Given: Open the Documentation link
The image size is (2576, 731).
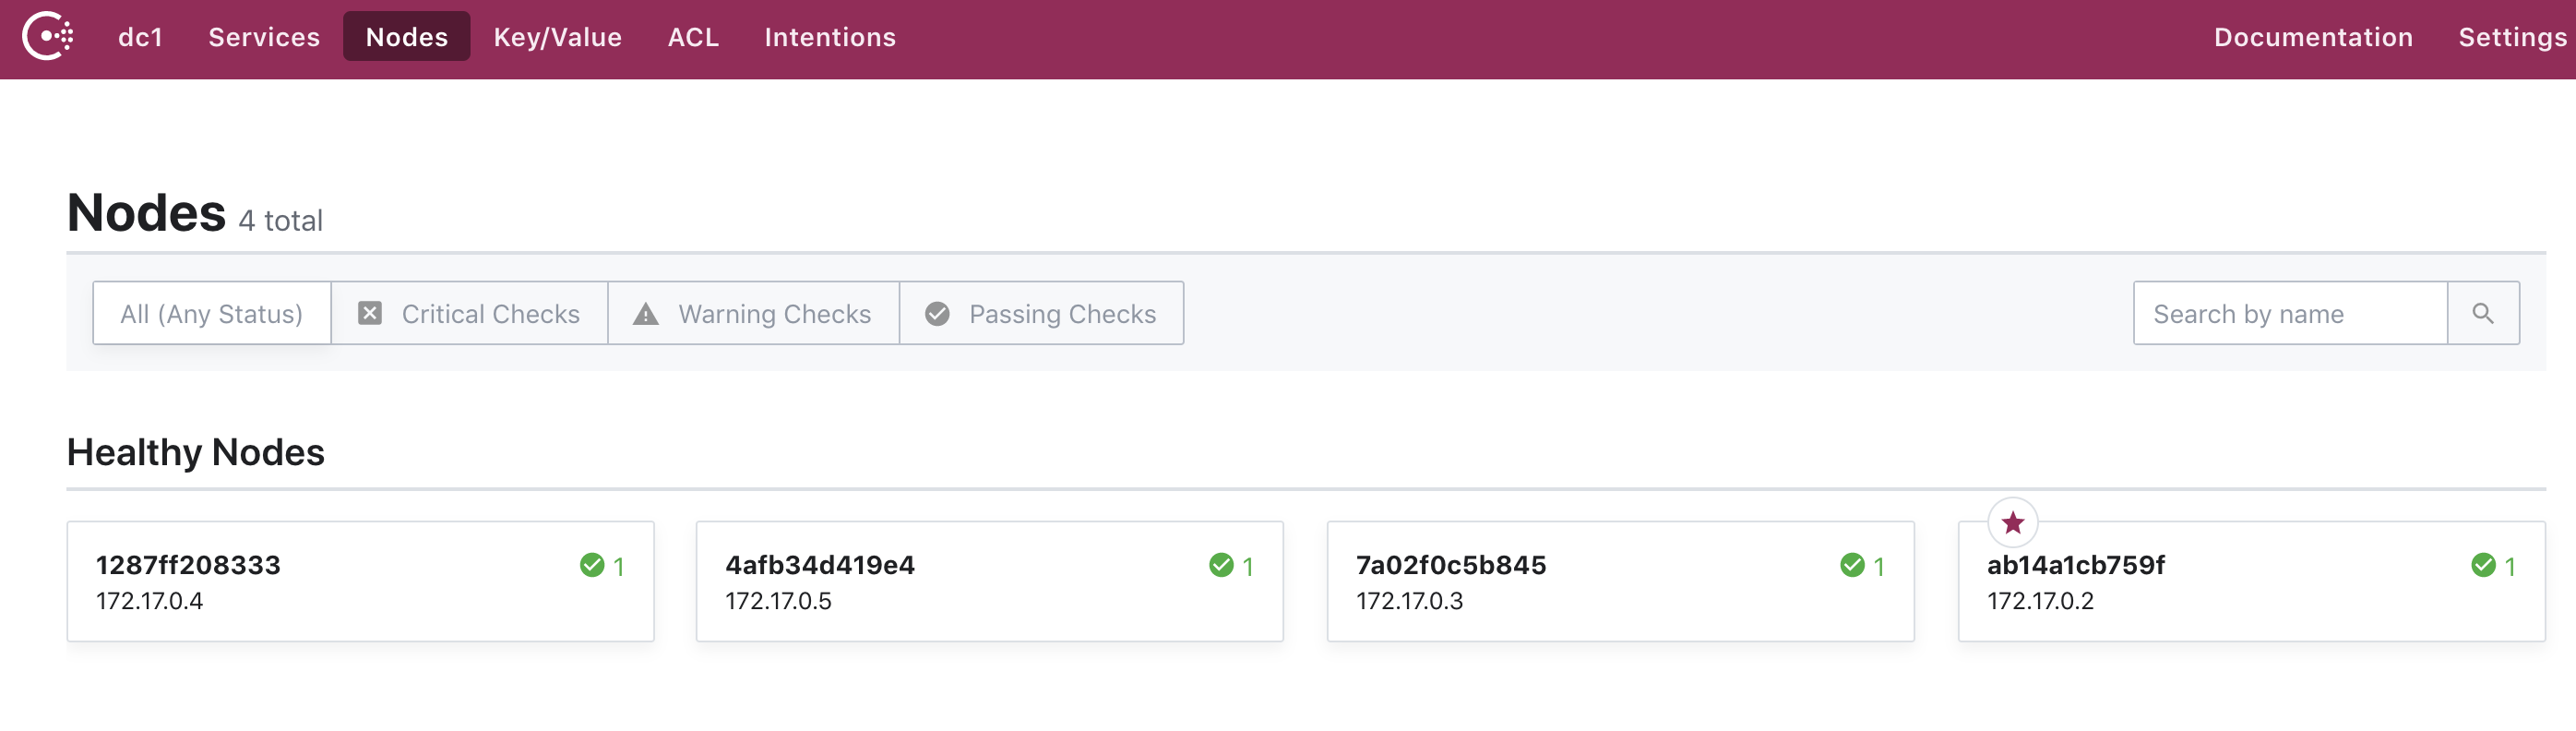Looking at the screenshot, I should coord(2312,37).
